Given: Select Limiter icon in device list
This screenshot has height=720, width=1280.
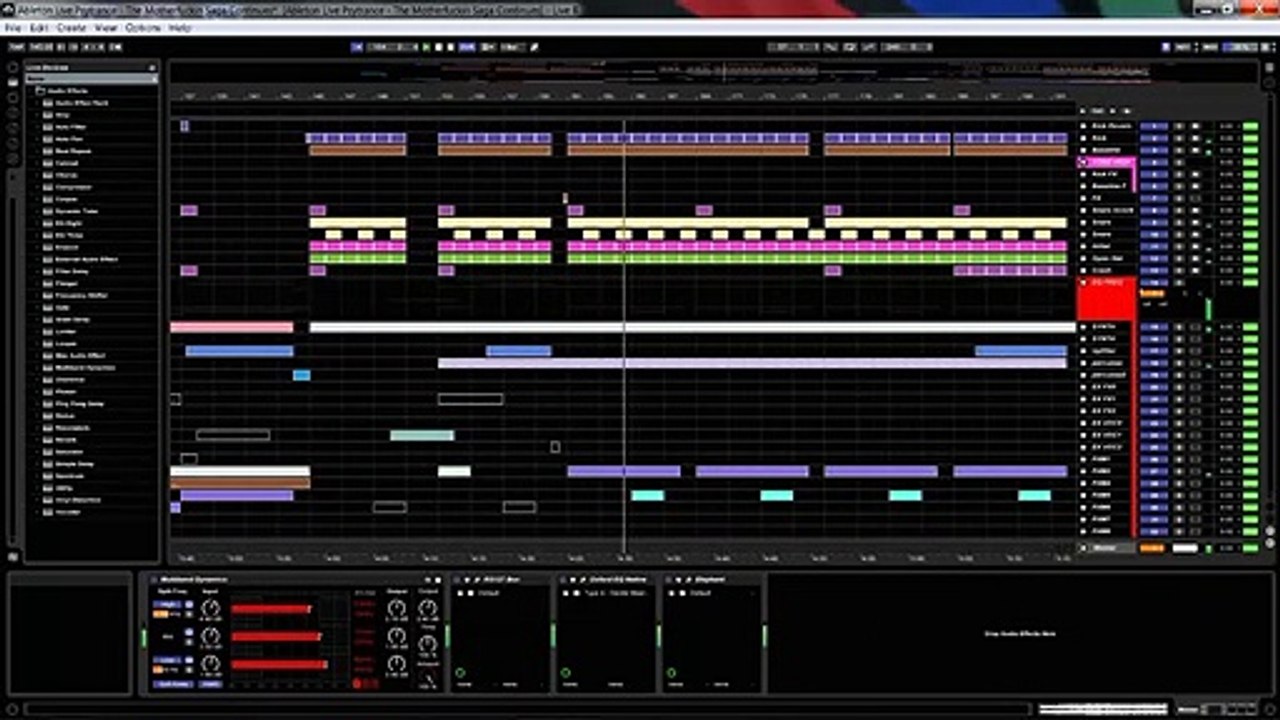Looking at the screenshot, I should click(x=48, y=331).
